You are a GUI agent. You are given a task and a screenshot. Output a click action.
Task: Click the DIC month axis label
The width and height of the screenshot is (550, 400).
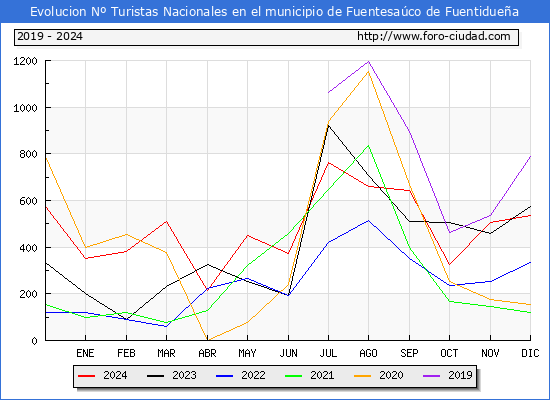530,353
